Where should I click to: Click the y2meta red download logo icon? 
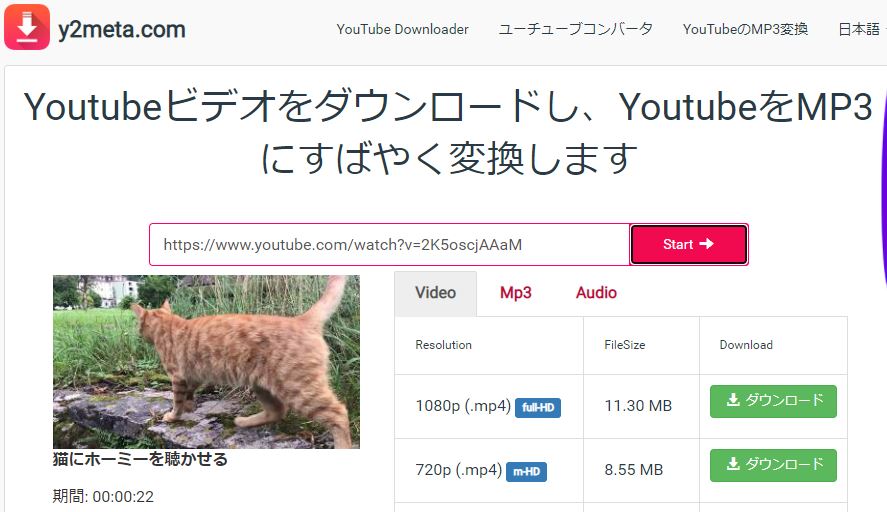(27, 27)
